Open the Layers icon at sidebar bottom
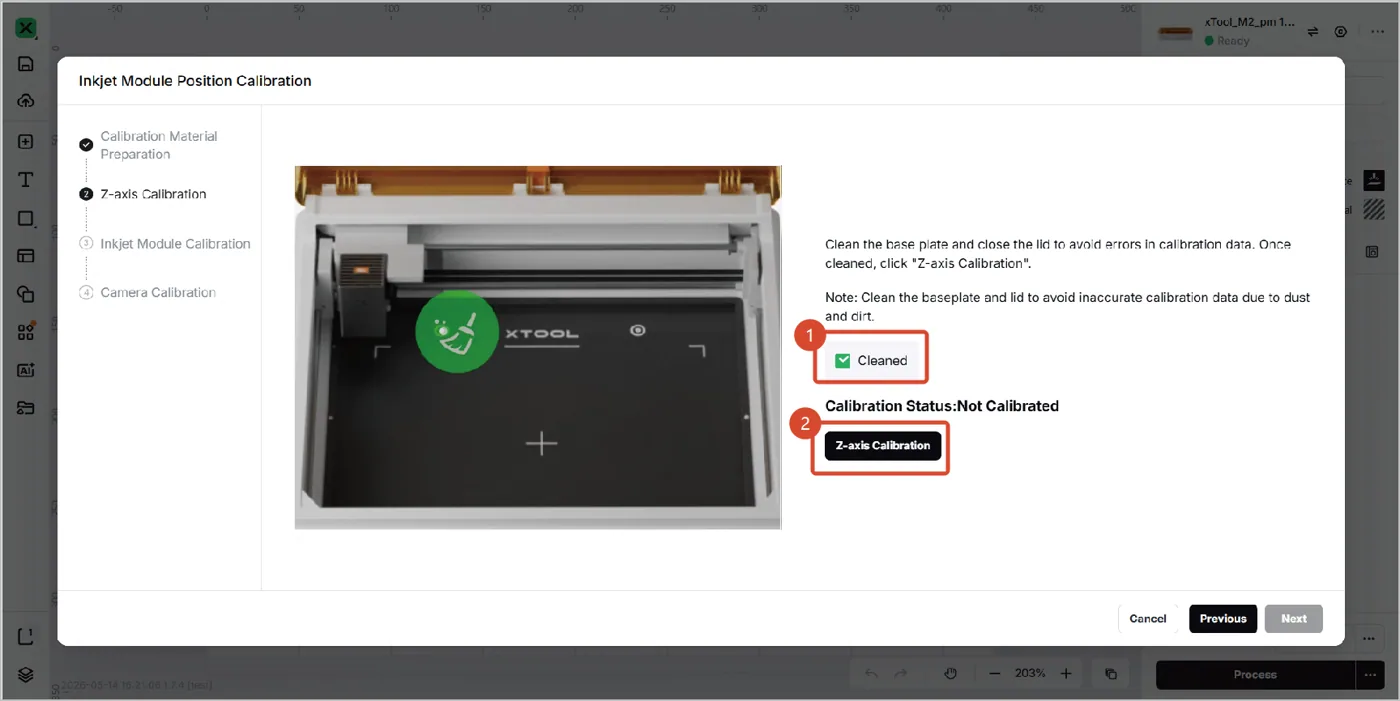1400x701 pixels. pos(26,674)
